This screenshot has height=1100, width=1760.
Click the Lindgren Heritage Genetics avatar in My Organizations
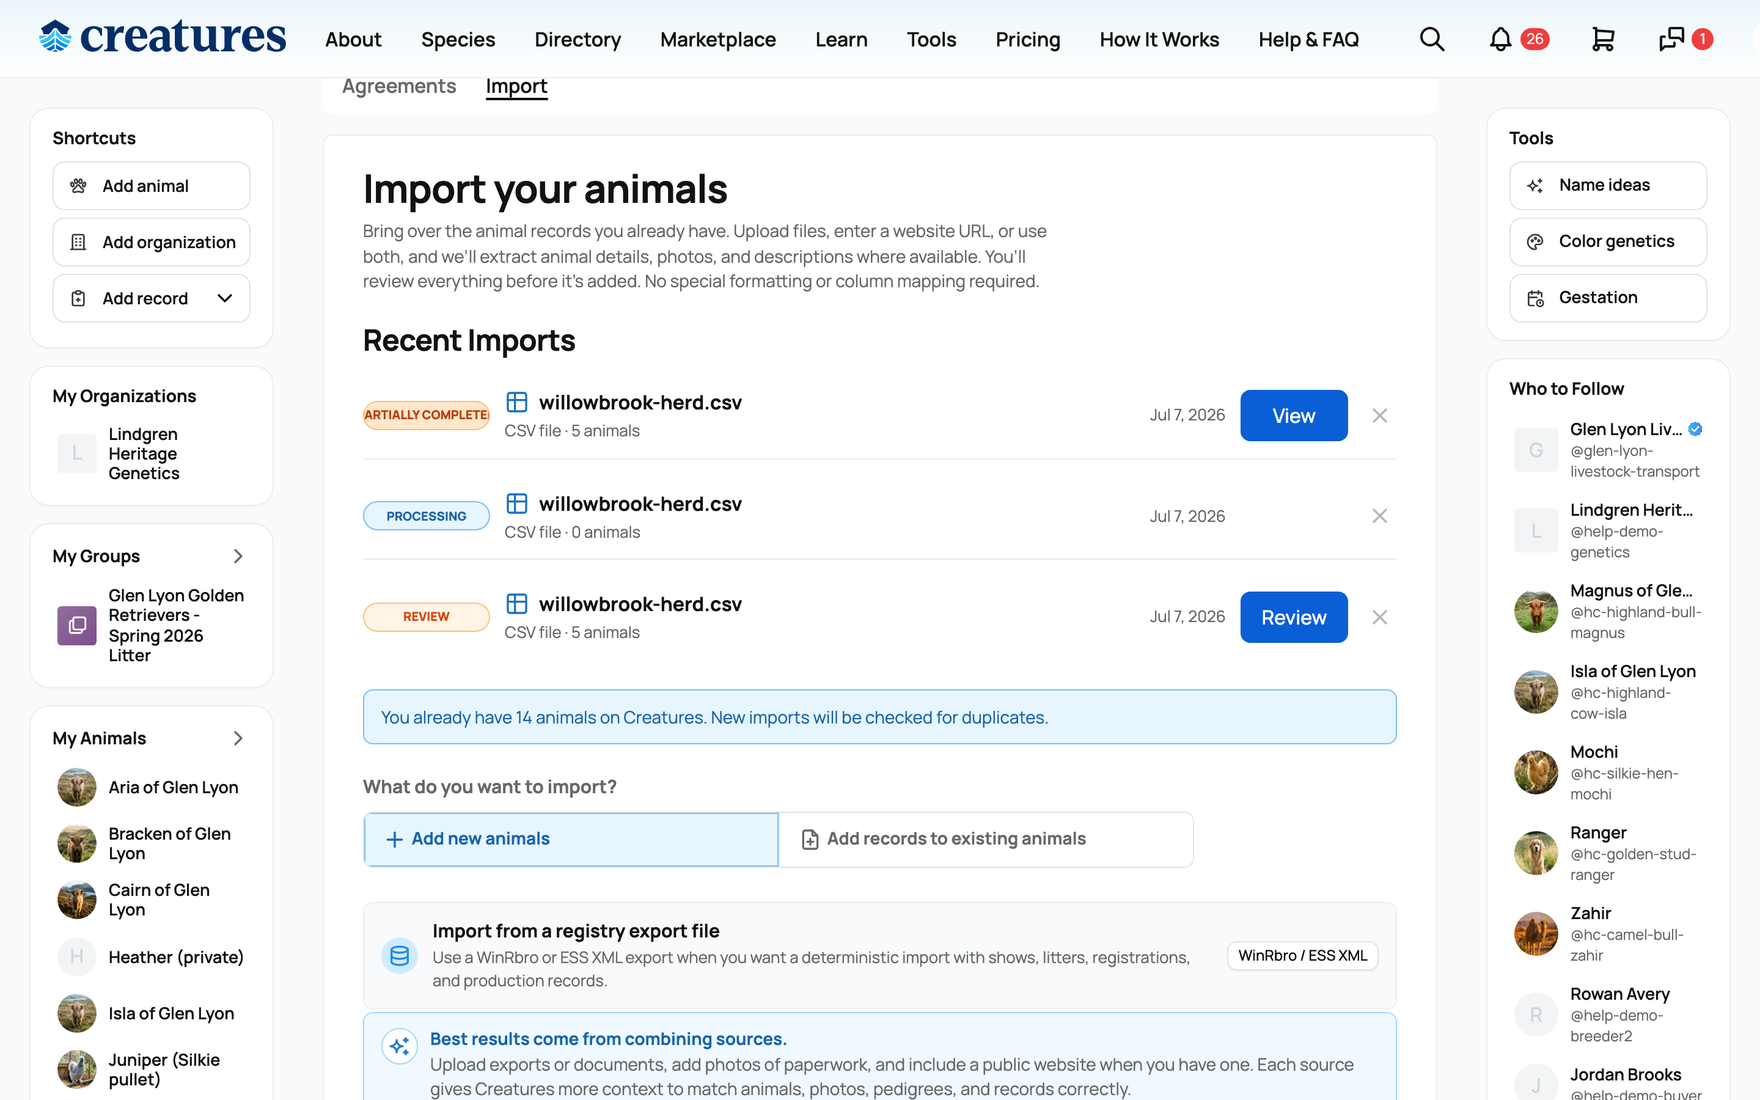click(x=77, y=453)
